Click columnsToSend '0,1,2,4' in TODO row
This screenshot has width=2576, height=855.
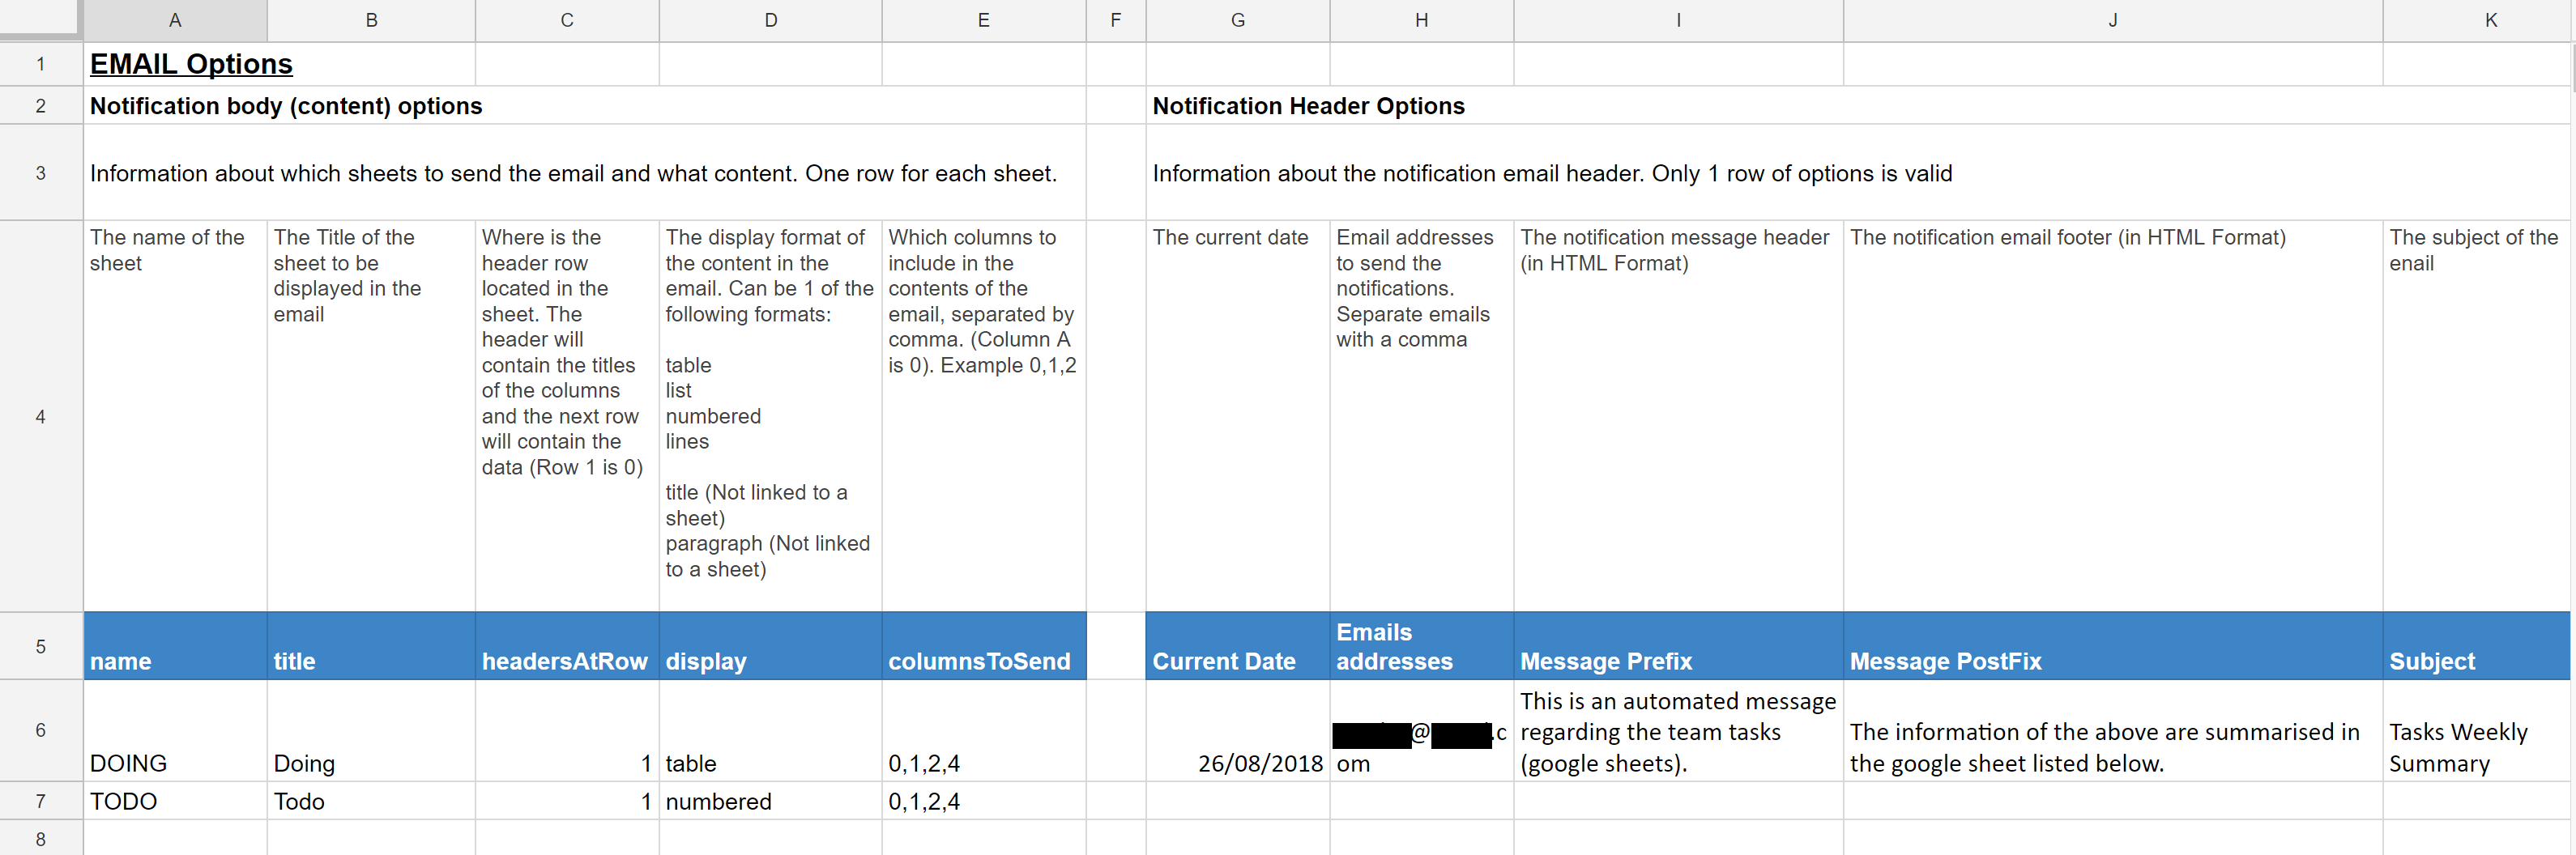[x=984, y=801]
